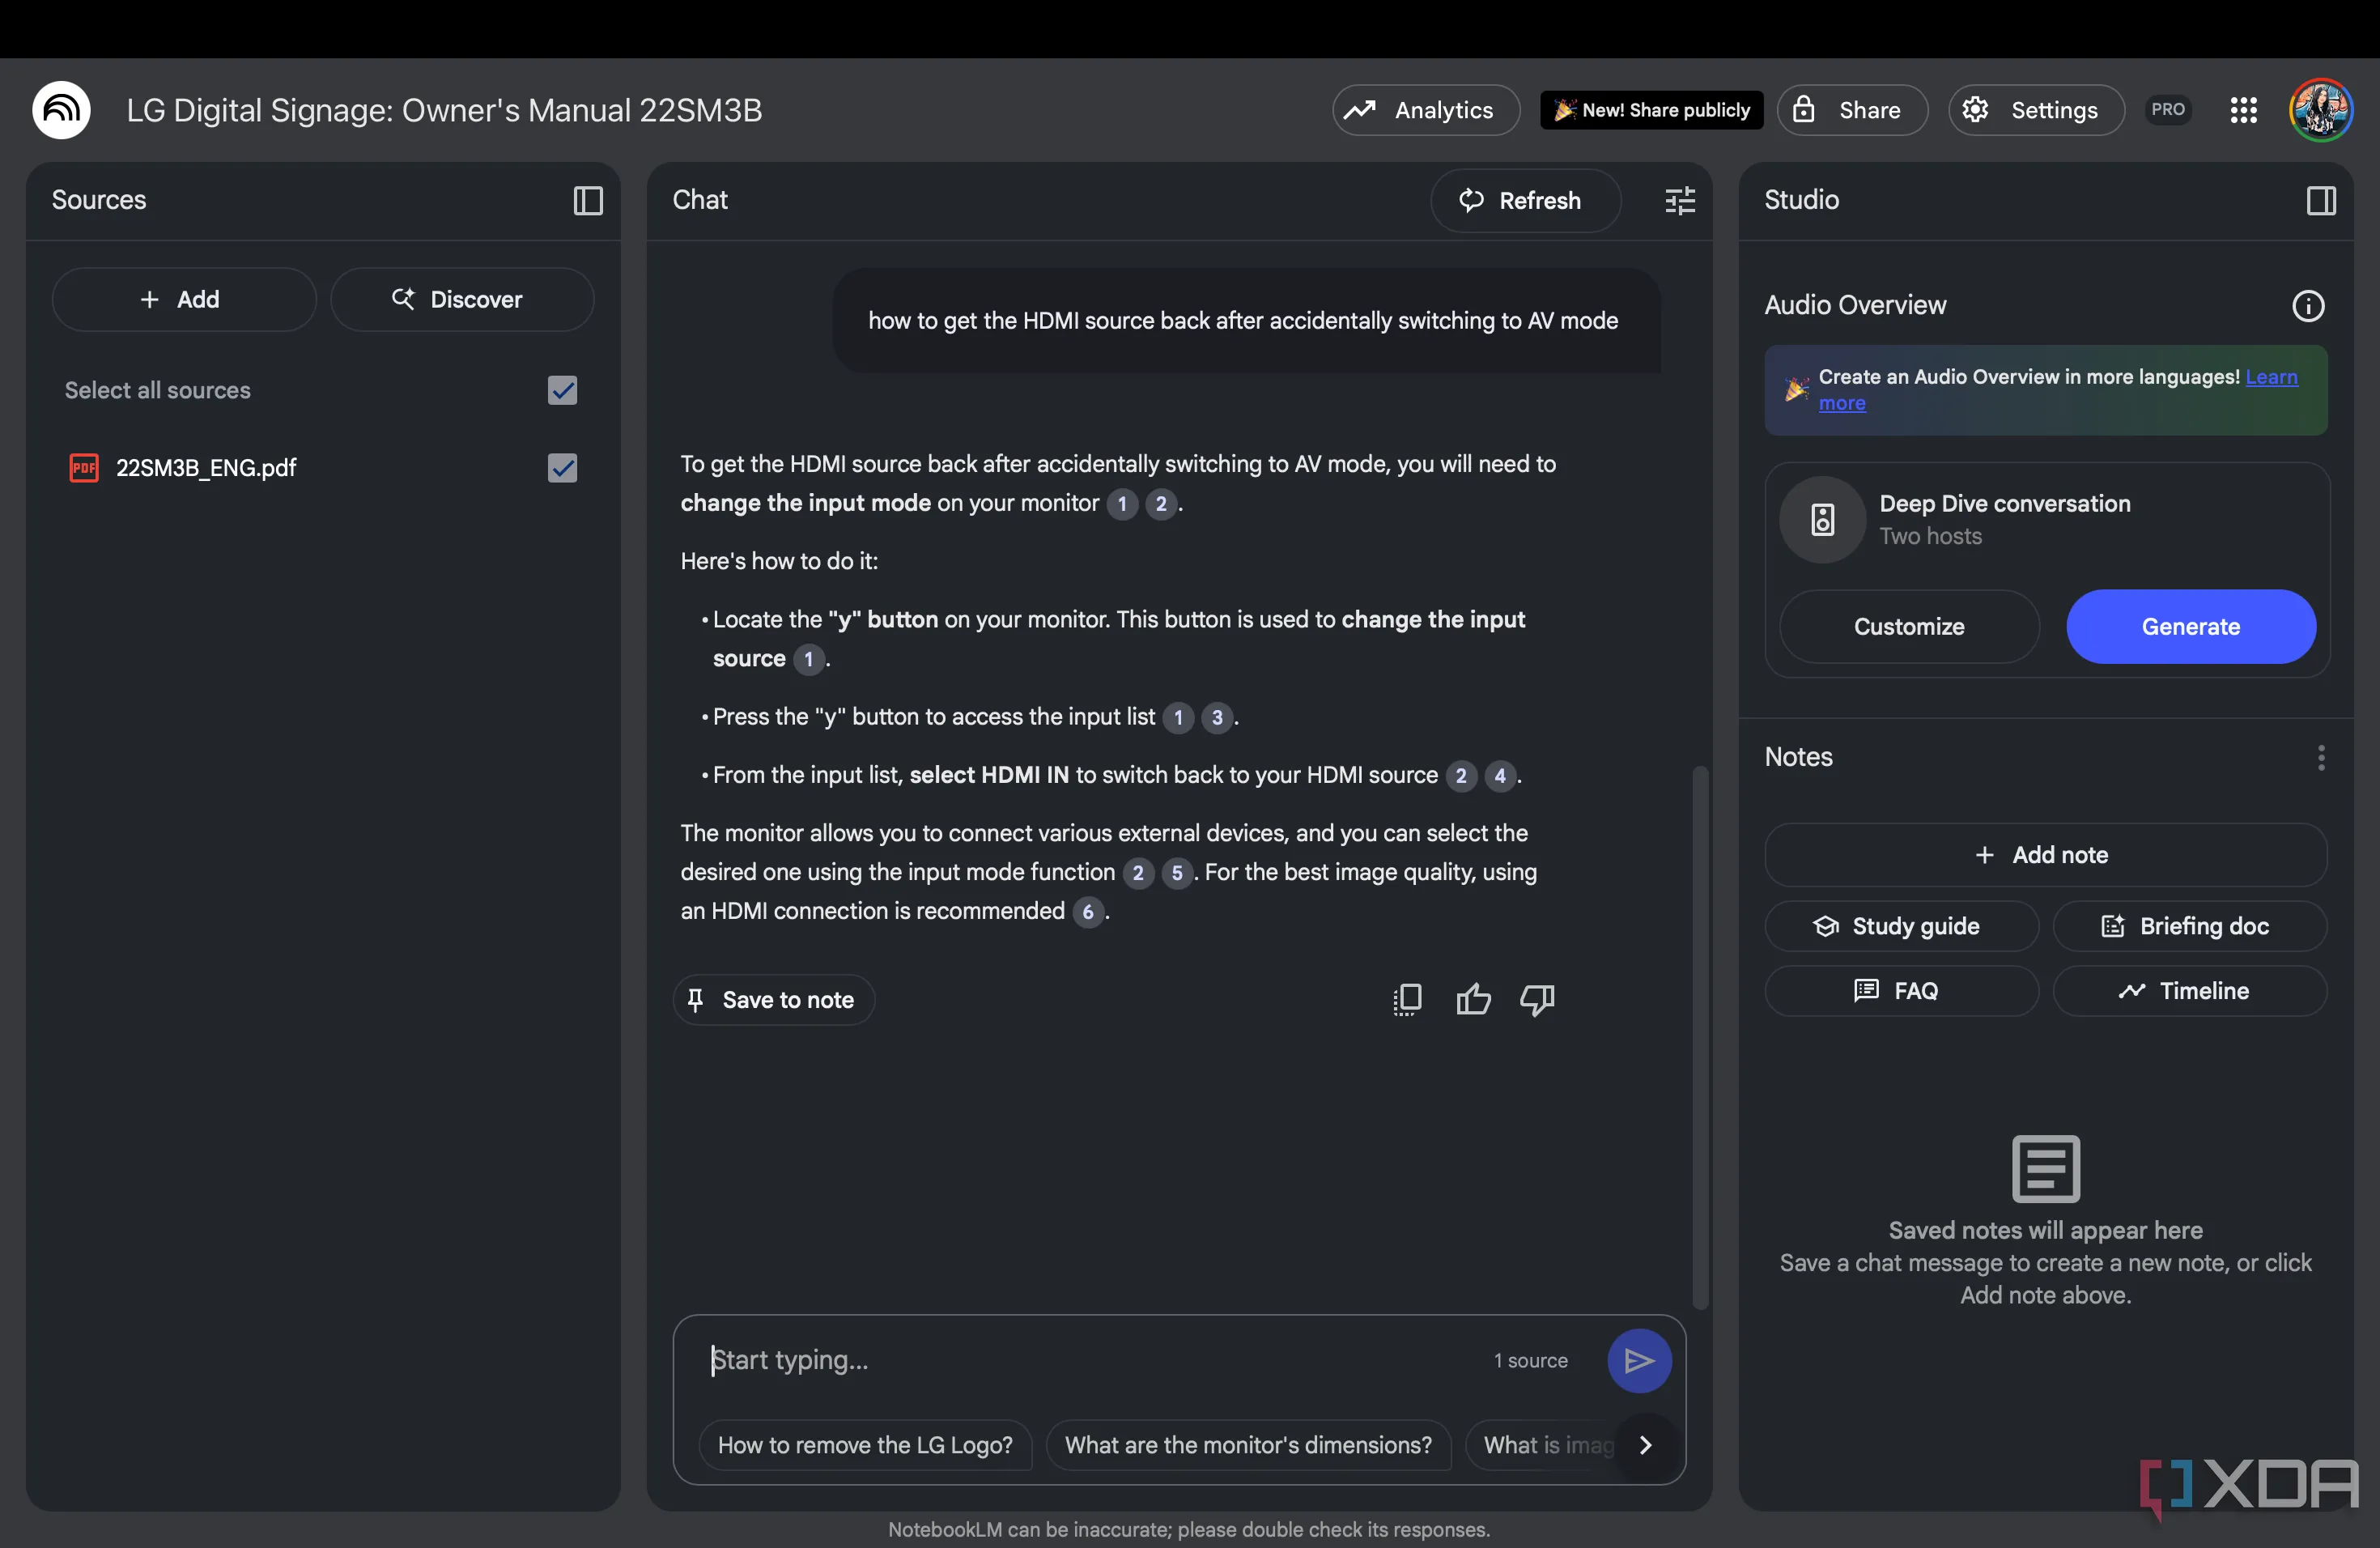Discover new sources

tap(462, 300)
